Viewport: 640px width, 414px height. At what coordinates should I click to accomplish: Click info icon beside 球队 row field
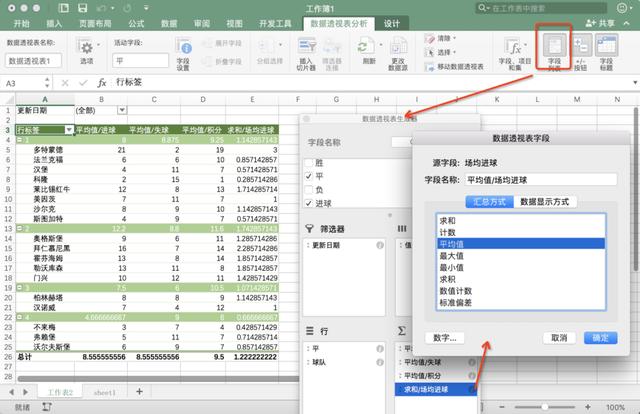coord(380,362)
